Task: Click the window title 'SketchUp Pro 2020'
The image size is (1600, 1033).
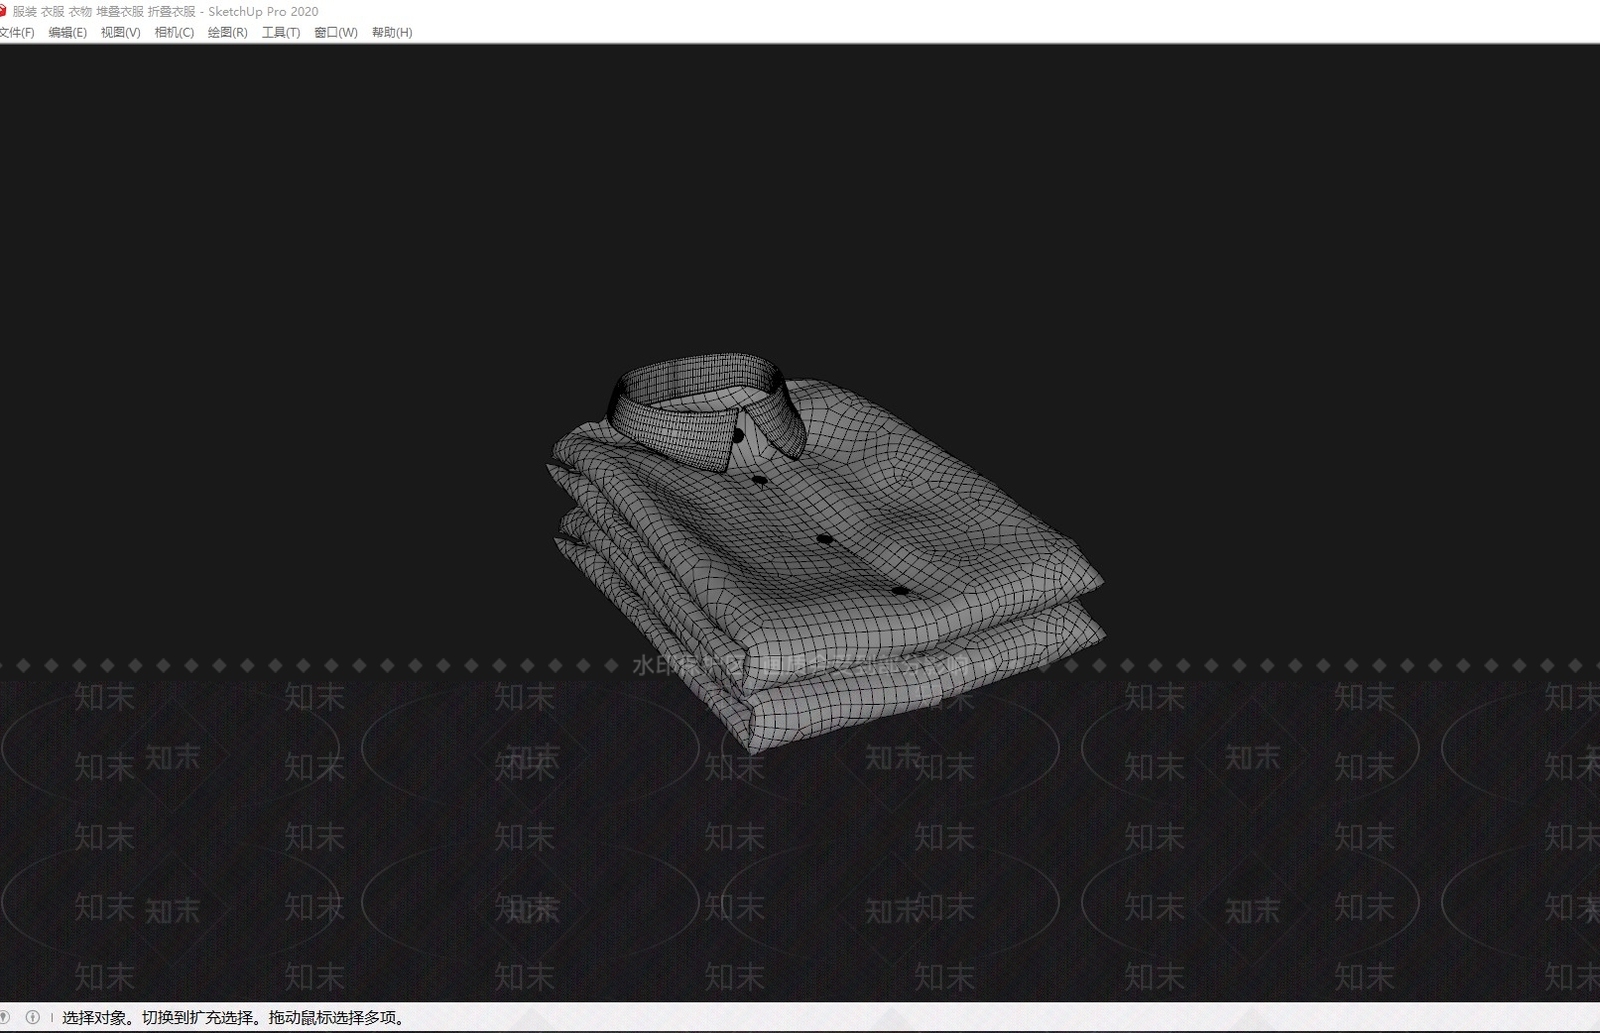Action: coord(263,12)
